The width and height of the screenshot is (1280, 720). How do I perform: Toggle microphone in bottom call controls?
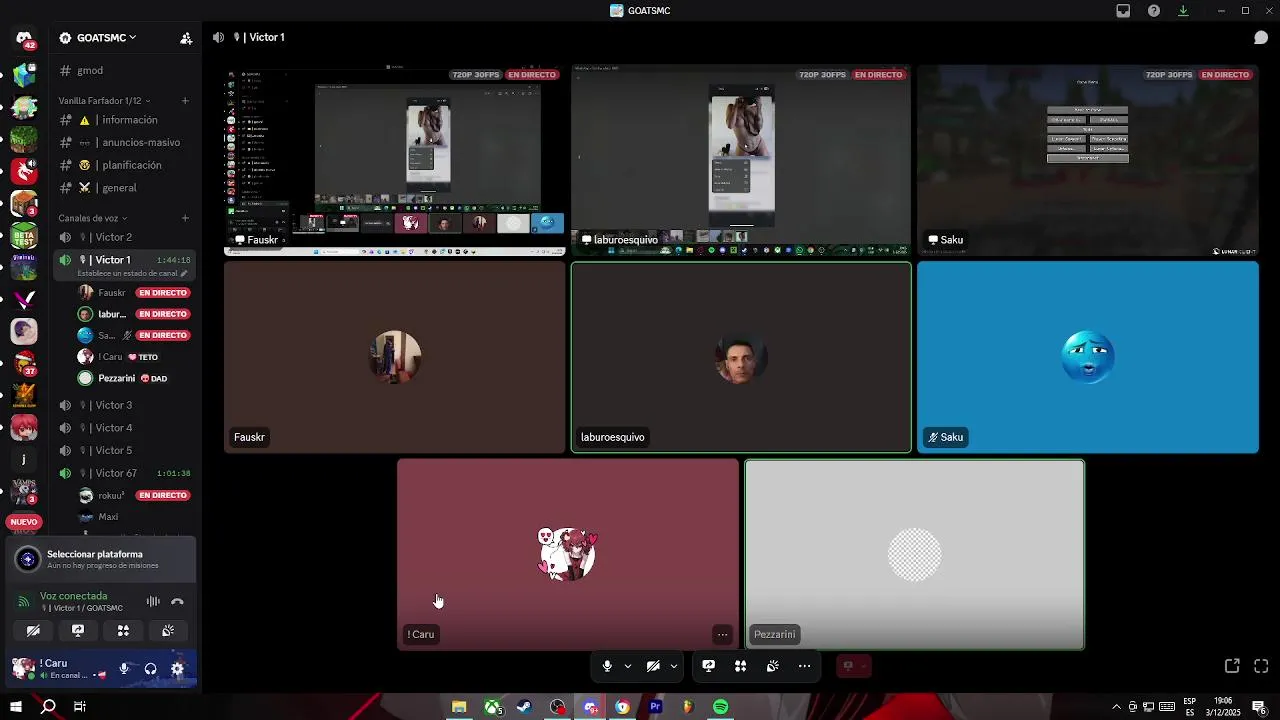(x=607, y=666)
